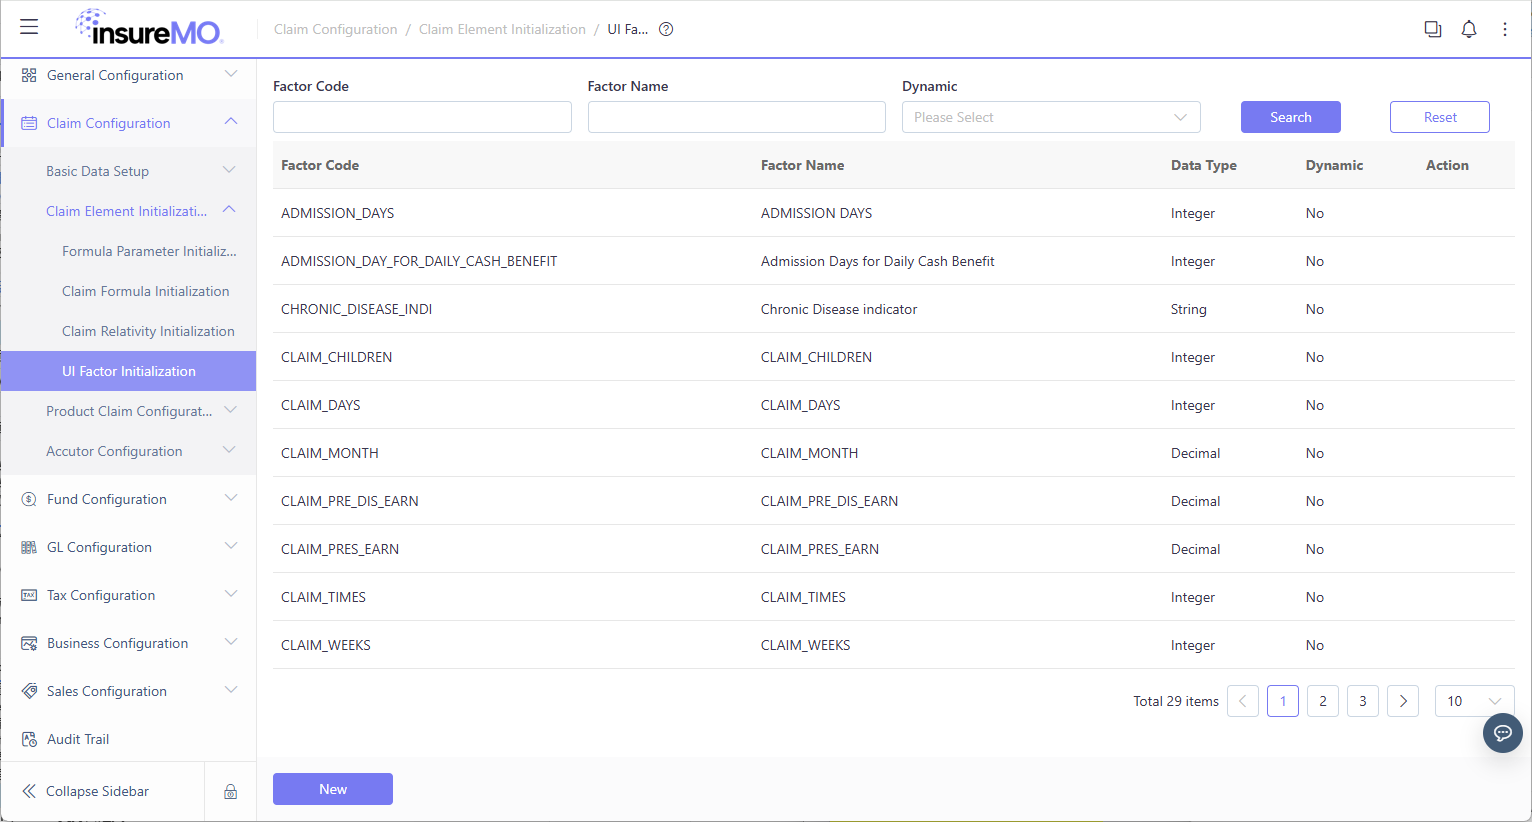Click the Collapse Sidebar control
The height and width of the screenshot is (822, 1532).
coord(86,791)
